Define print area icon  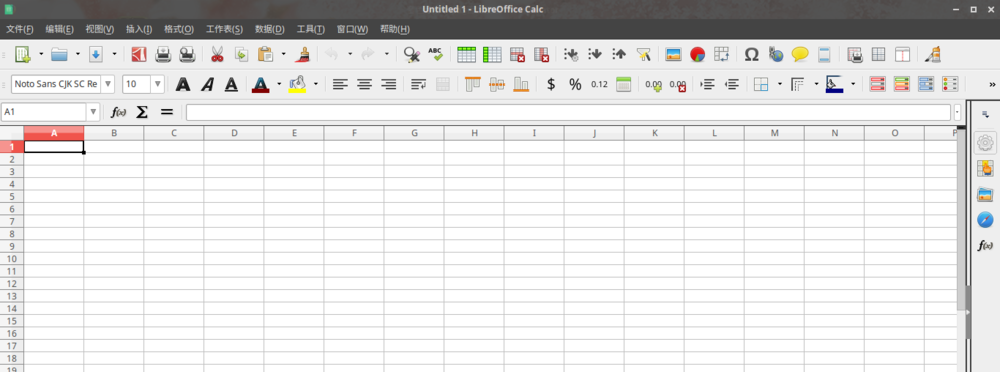[x=855, y=55]
